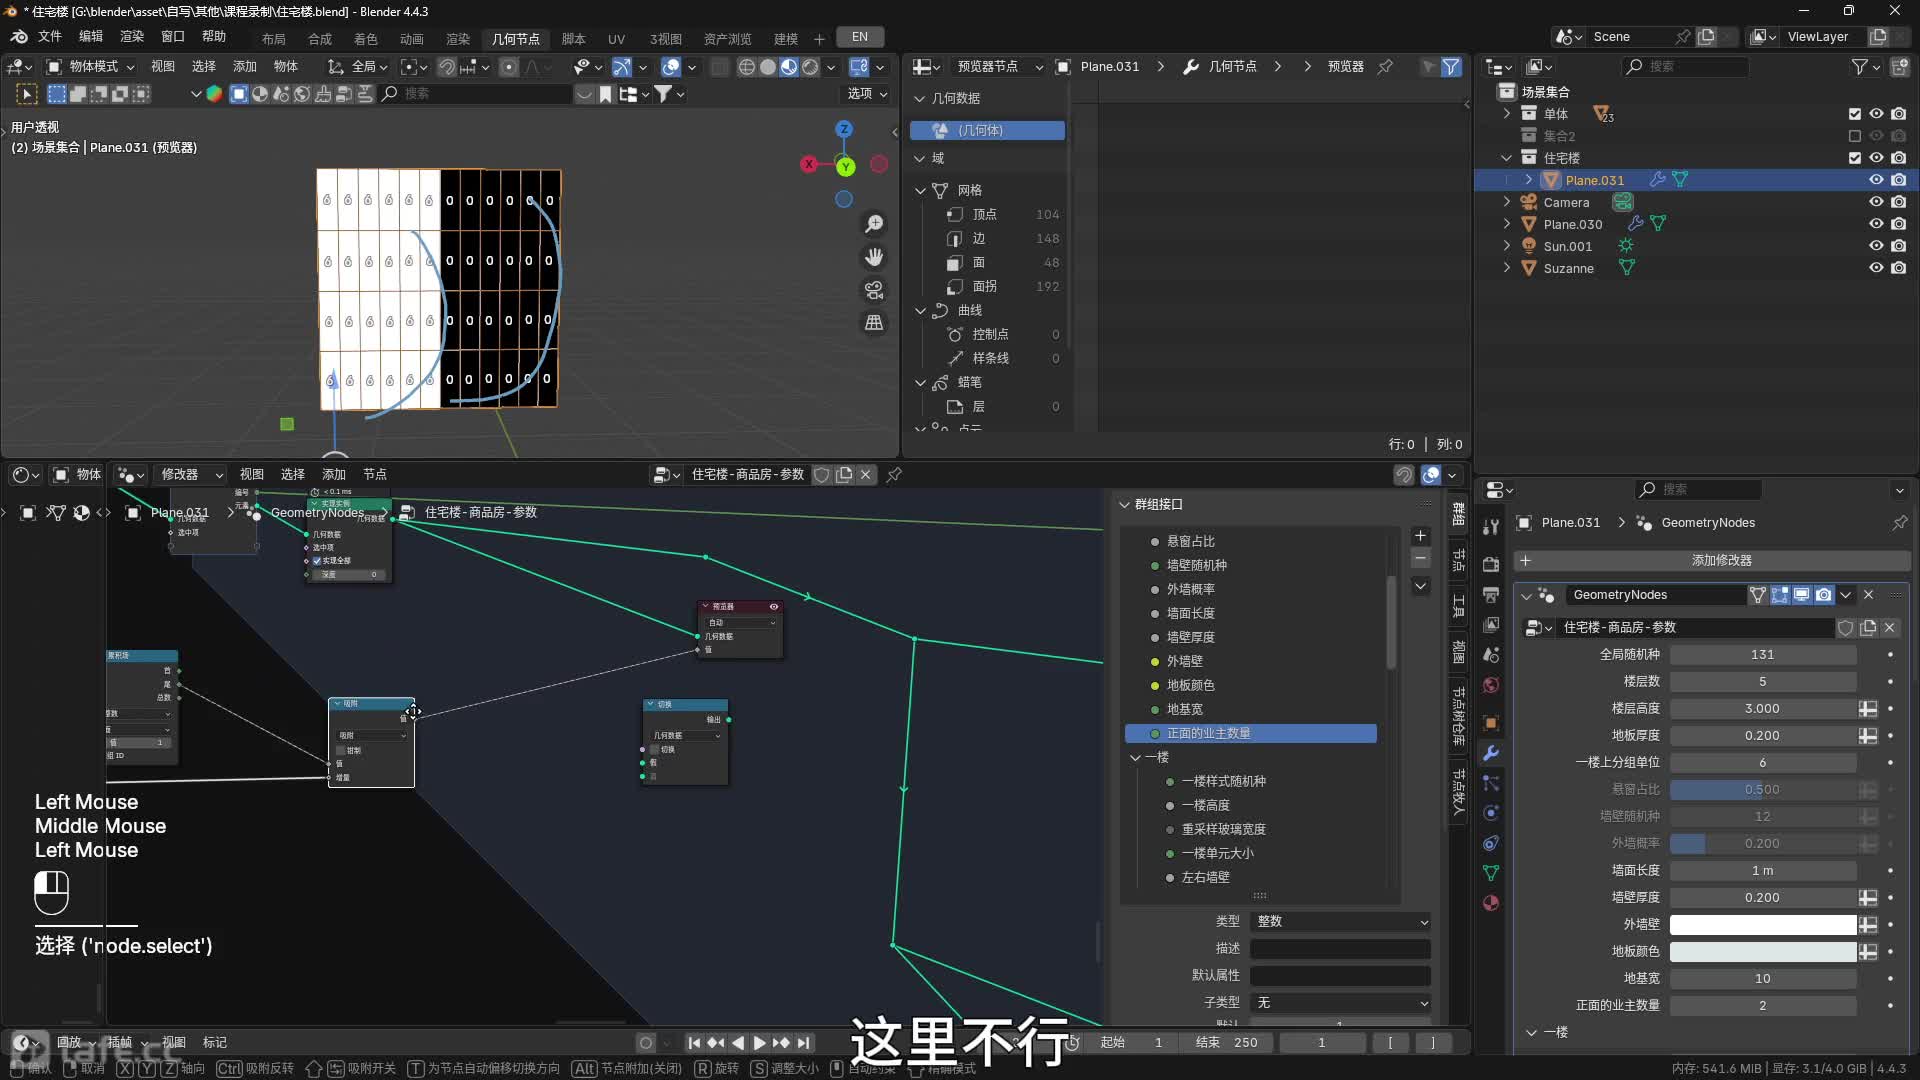Viewport: 1920px width, 1080px height.
Task: Click the outliner 搜索 search field
Action: (1685, 67)
